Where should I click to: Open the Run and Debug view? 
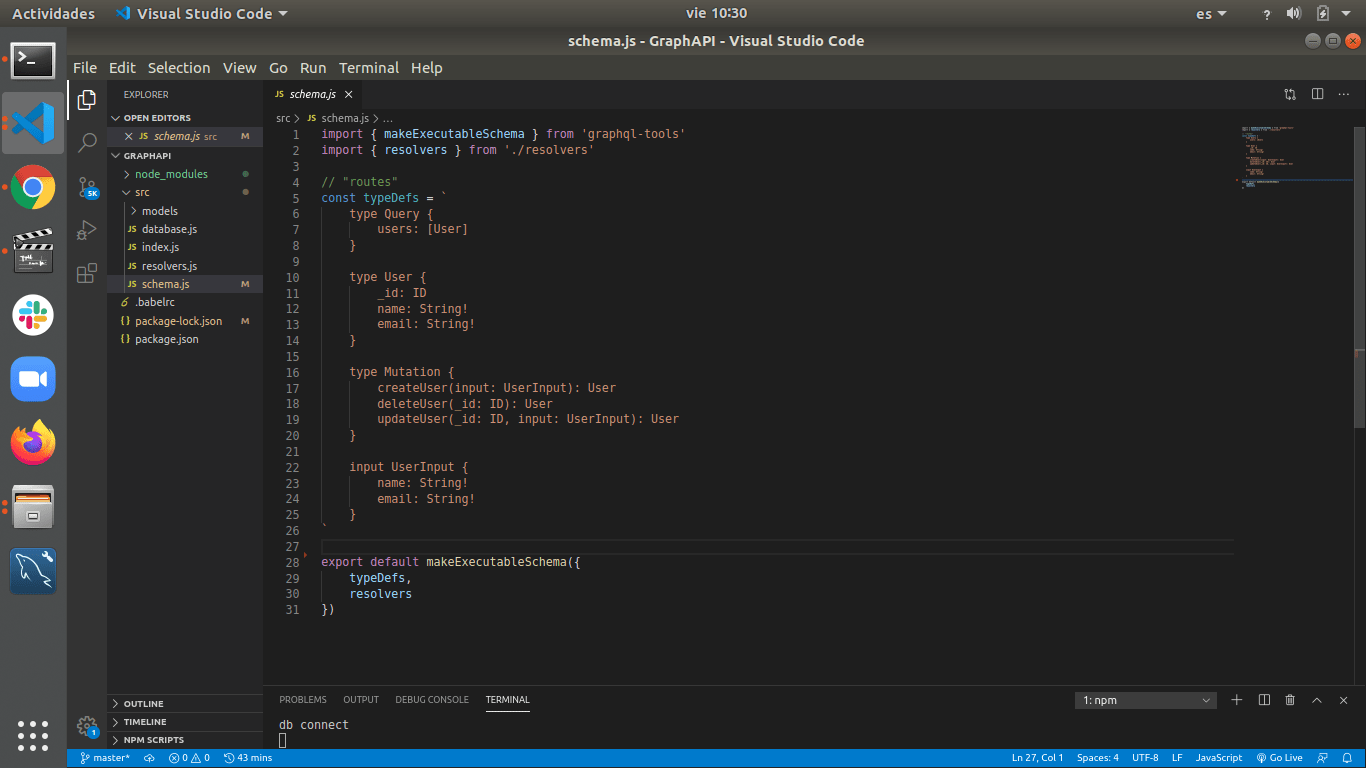87,230
